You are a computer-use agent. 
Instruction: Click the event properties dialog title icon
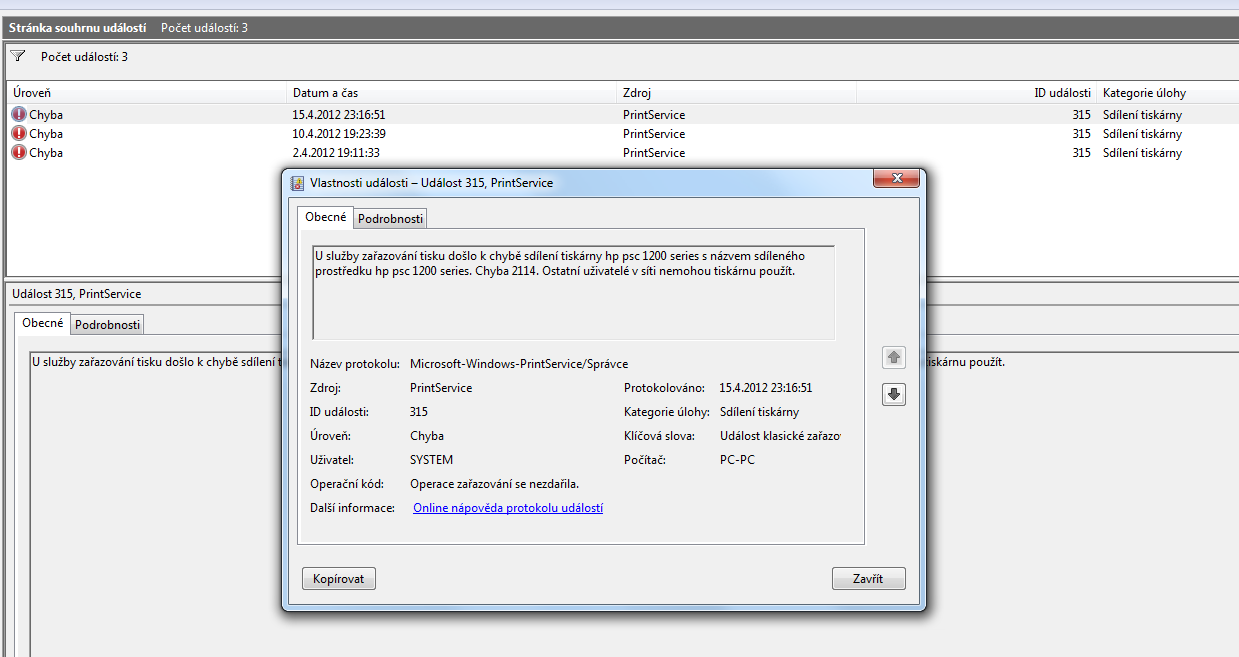pyautogui.click(x=298, y=183)
